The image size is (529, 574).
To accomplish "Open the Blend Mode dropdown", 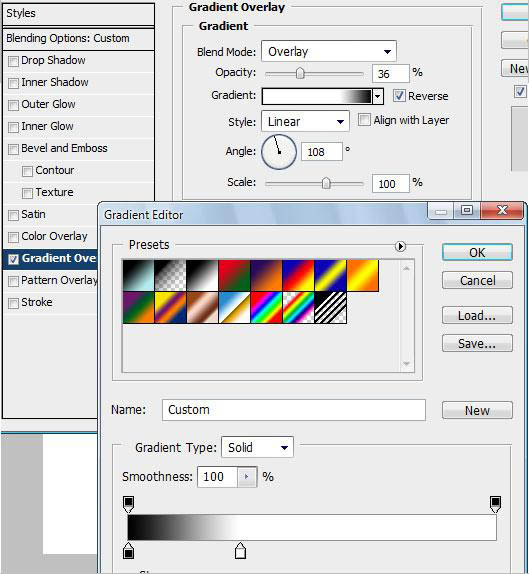I will (329, 51).
